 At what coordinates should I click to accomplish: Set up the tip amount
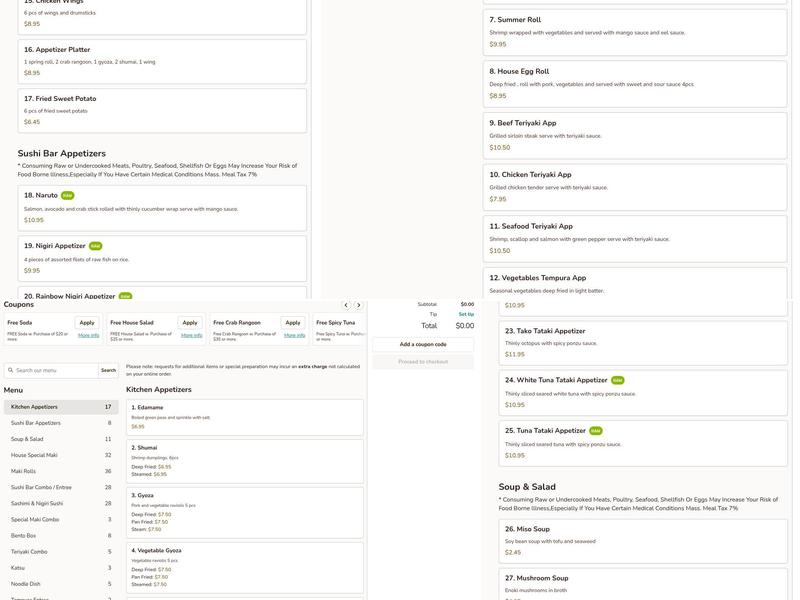(466, 314)
